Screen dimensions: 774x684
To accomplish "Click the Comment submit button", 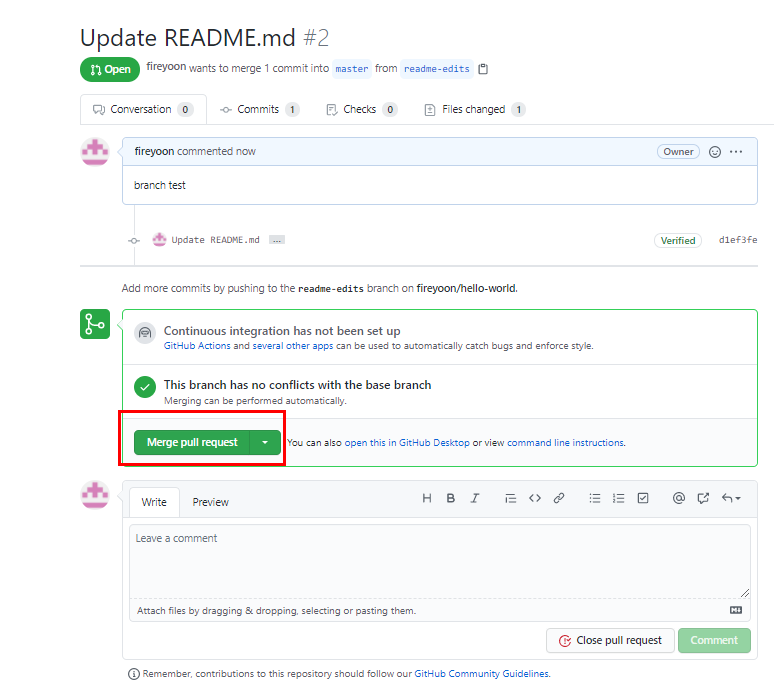I will click(x=714, y=640).
